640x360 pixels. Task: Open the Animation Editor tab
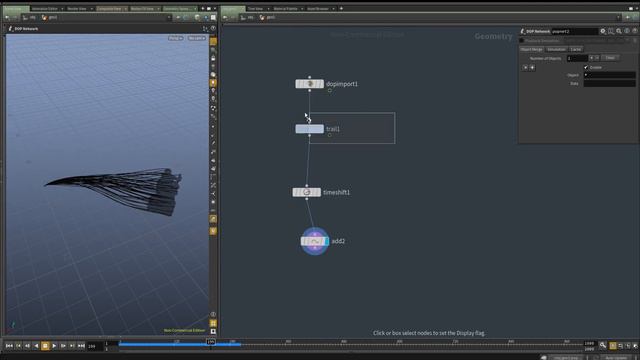(45, 9)
